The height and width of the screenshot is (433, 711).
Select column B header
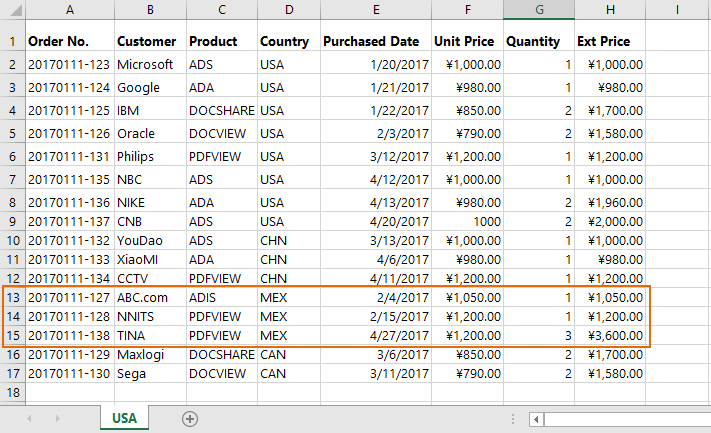[151, 10]
